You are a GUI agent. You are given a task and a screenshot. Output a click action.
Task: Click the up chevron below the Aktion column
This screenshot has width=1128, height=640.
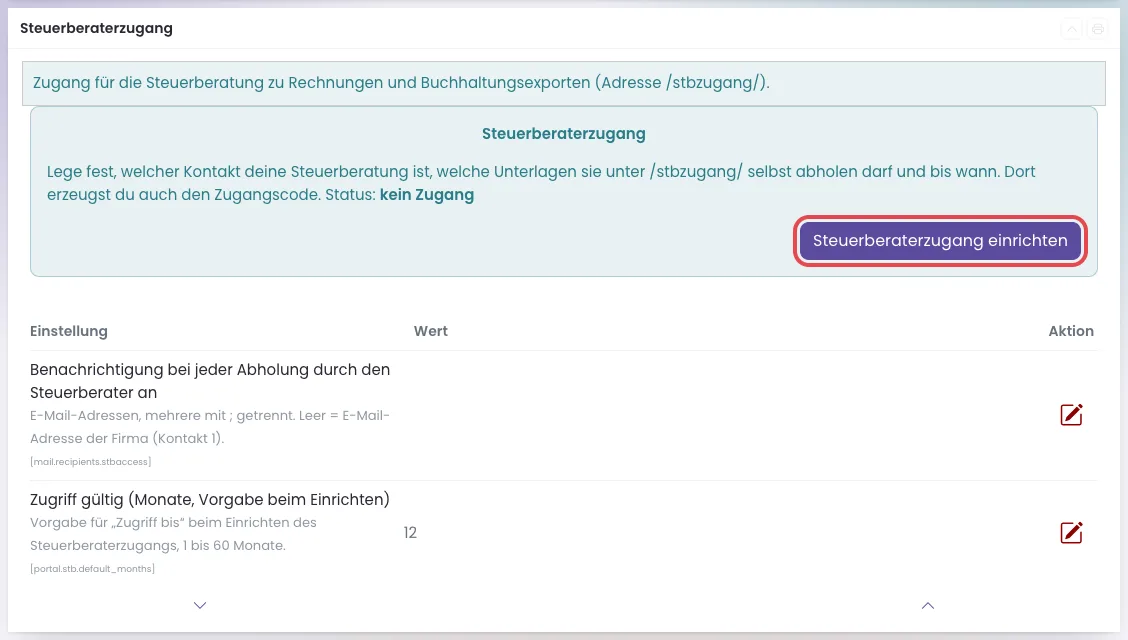928,605
